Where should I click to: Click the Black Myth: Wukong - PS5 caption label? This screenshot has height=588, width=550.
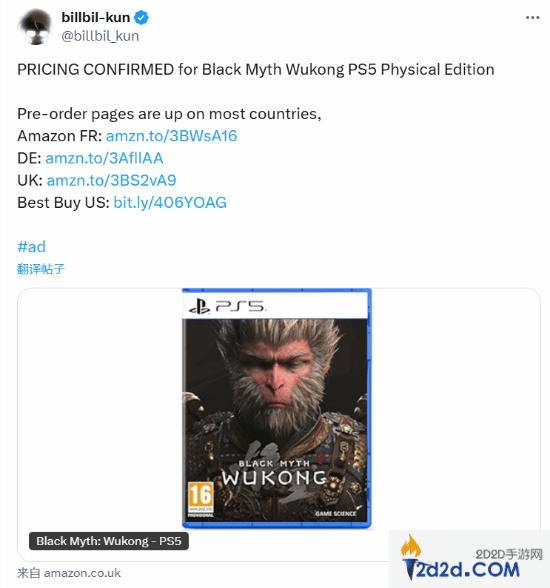(109, 541)
